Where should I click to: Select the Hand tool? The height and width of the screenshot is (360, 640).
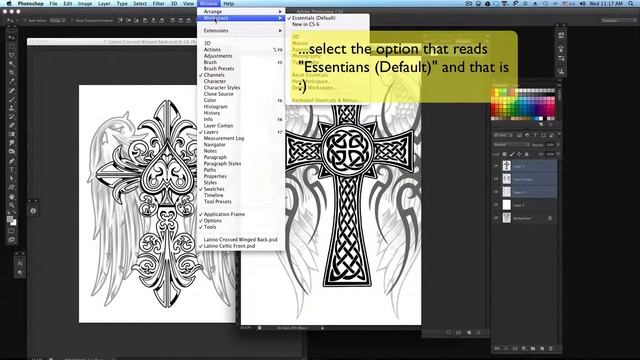coord(12,196)
